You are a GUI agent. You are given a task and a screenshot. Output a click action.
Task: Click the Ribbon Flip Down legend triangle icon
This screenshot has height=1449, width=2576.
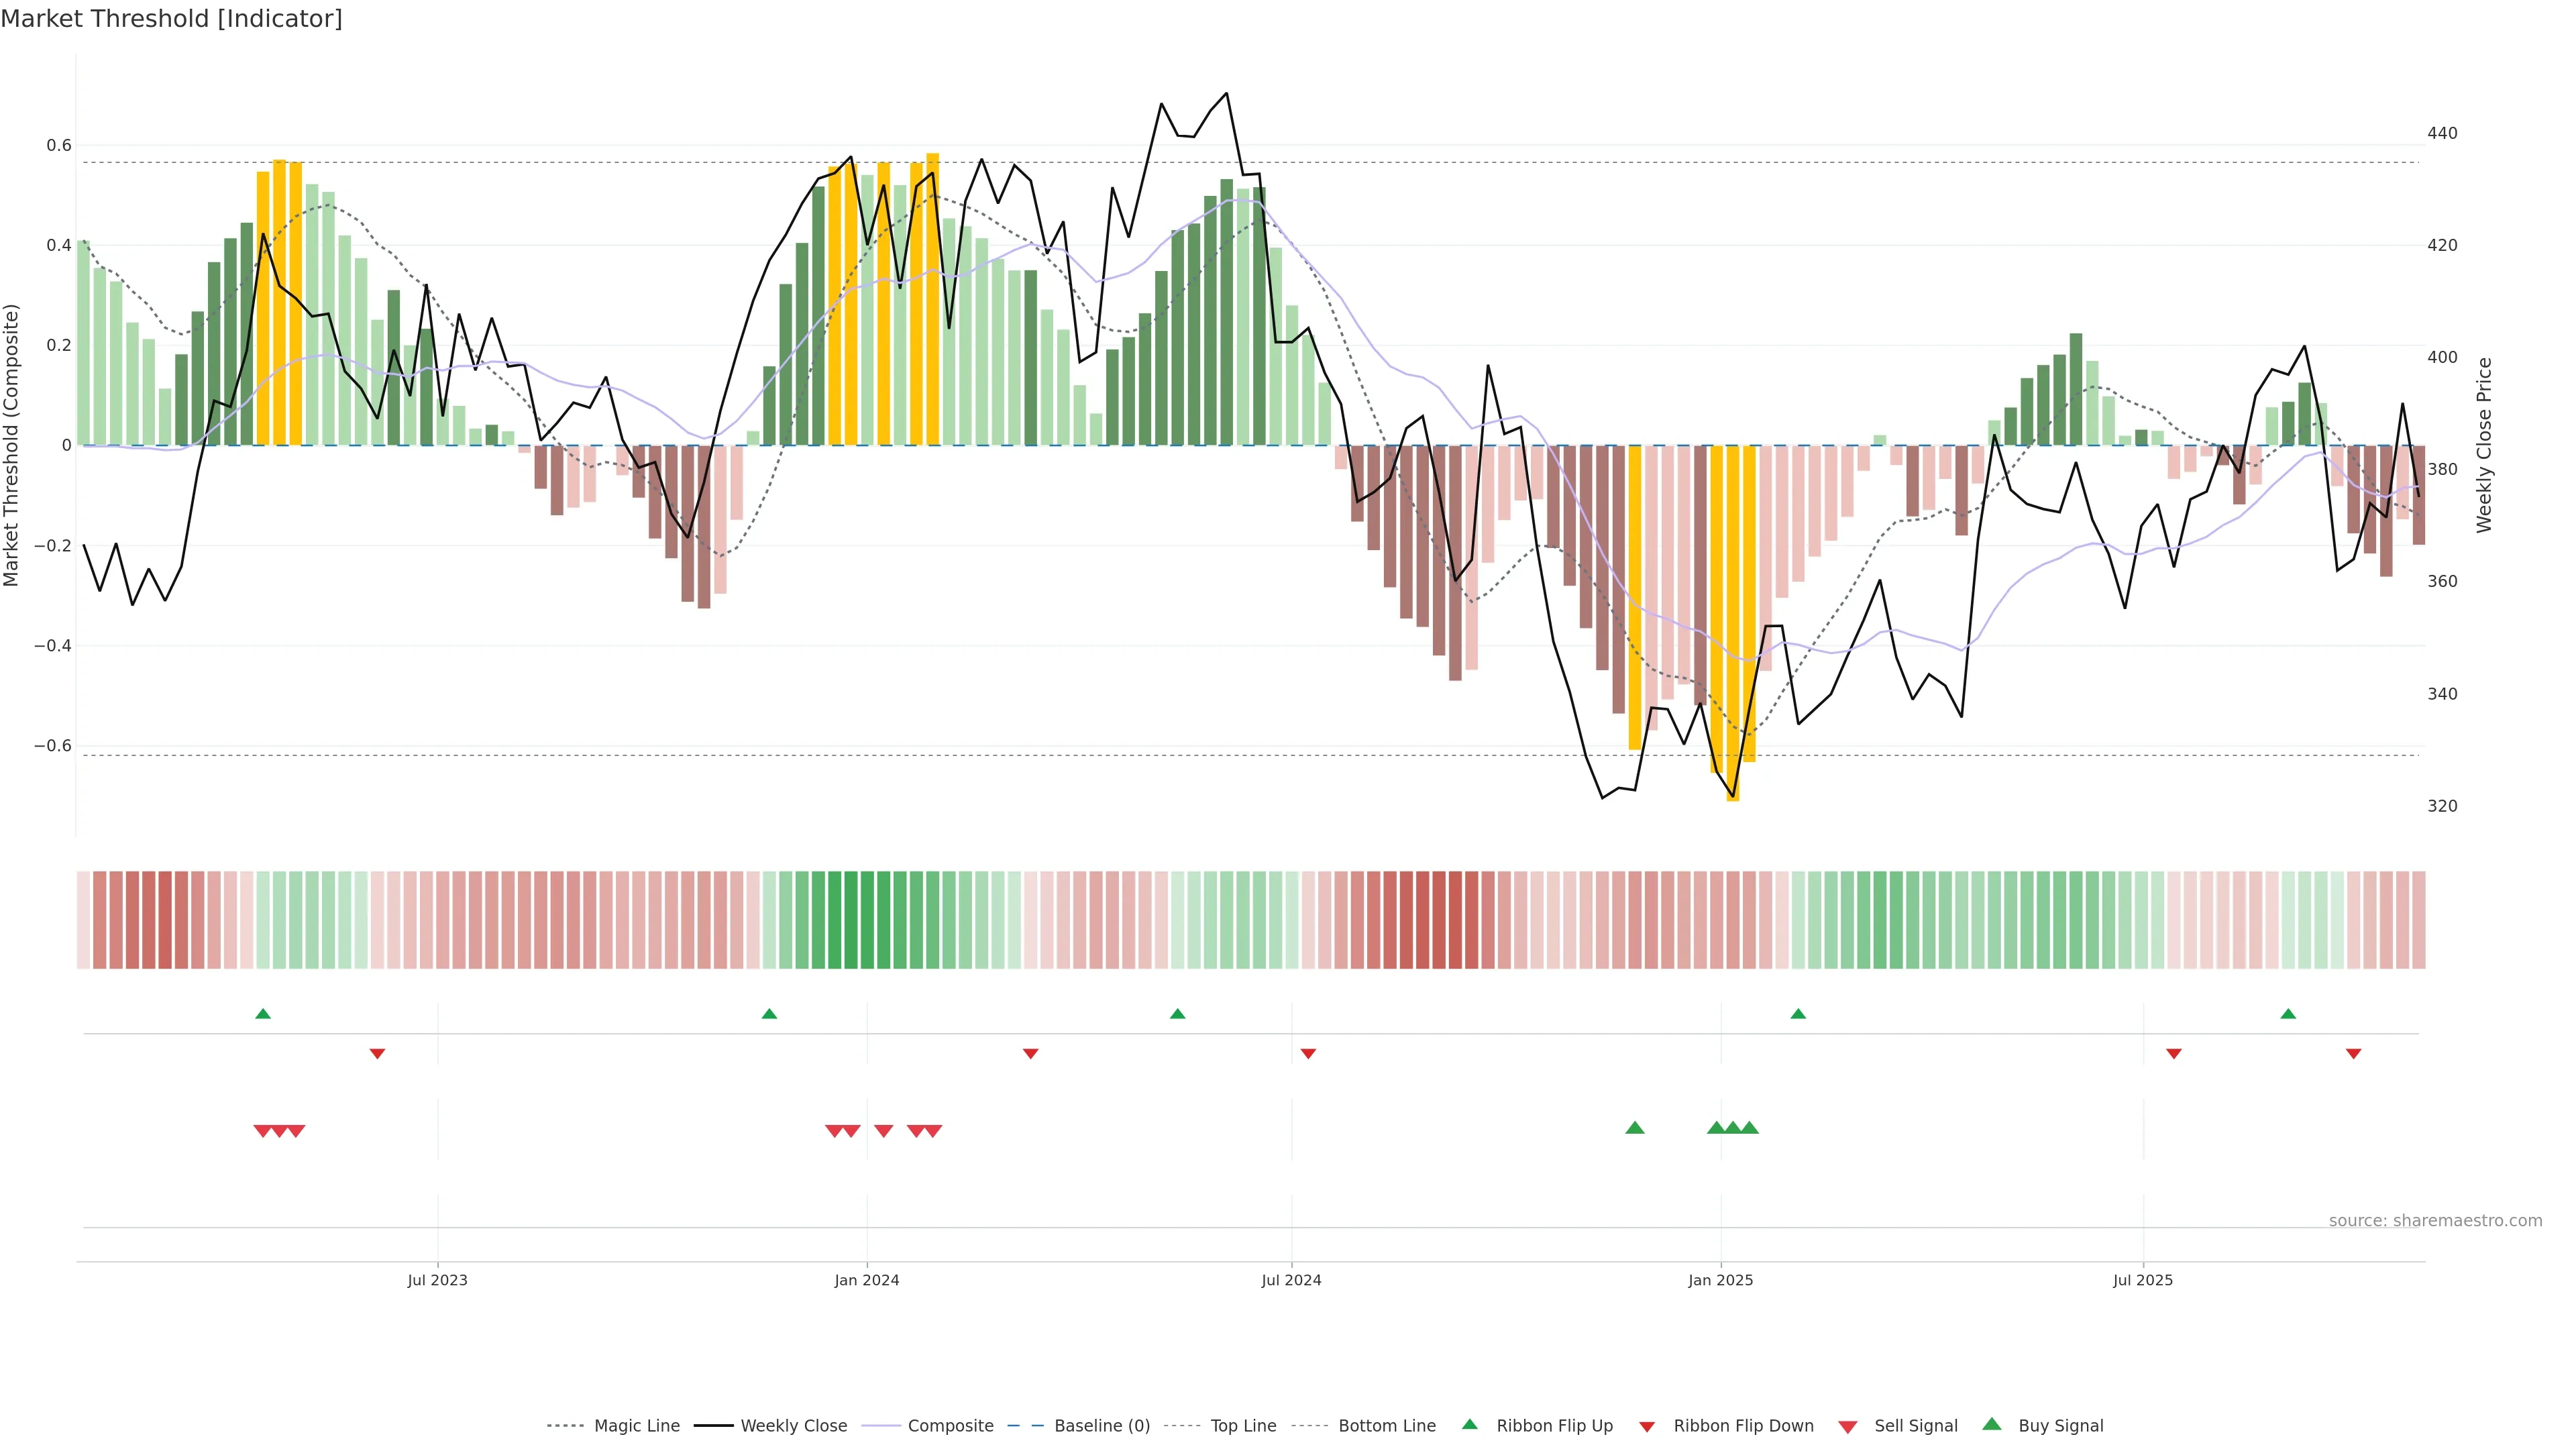point(1647,1427)
